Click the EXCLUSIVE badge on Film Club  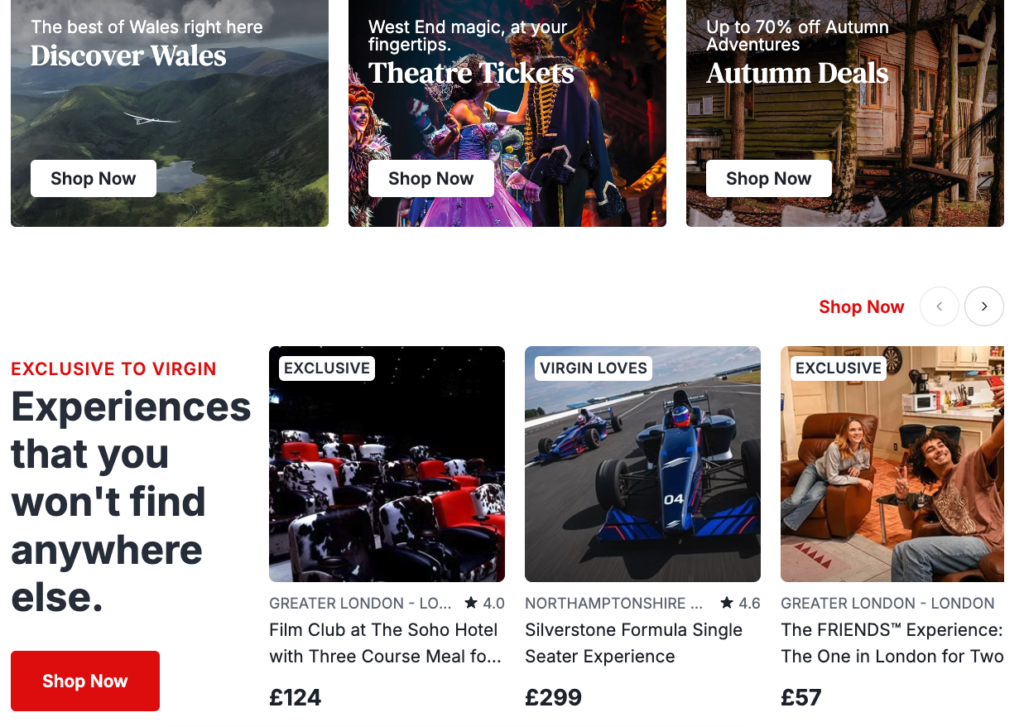click(x=327, y=368)
